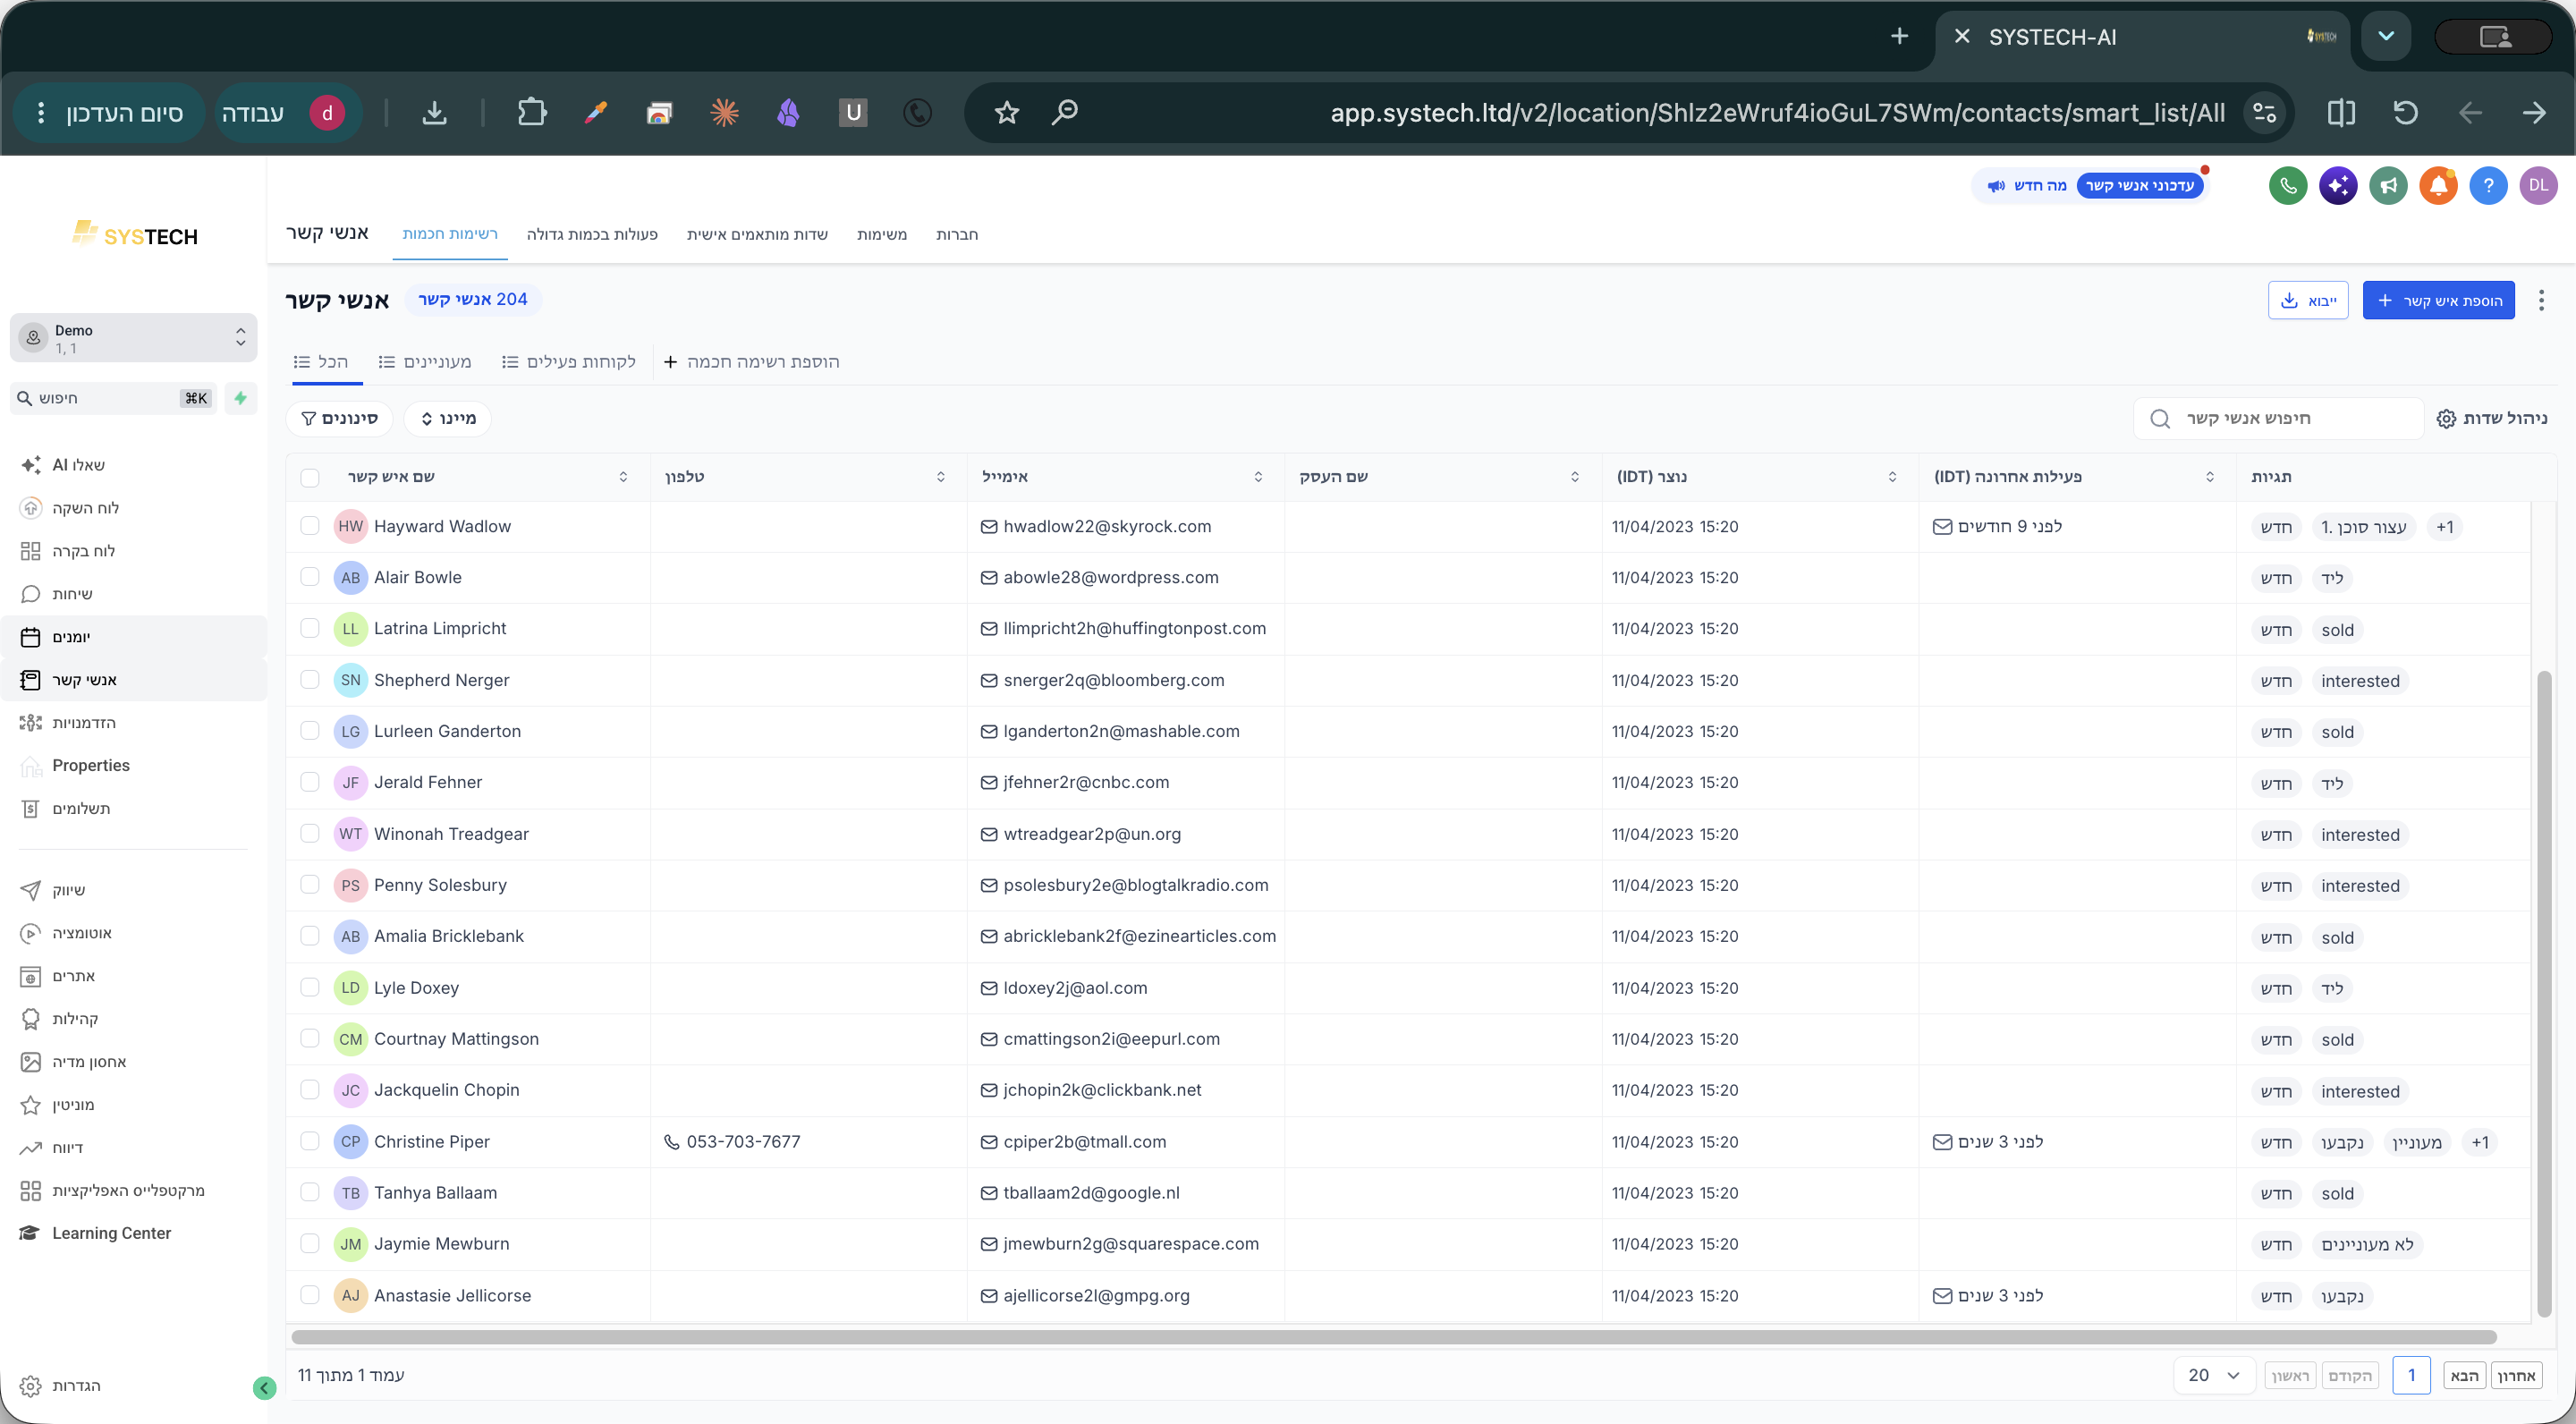Sort by אימייל column arrows
The width and height of the screenshot is (2576, 1424).
pos(1257,477)
